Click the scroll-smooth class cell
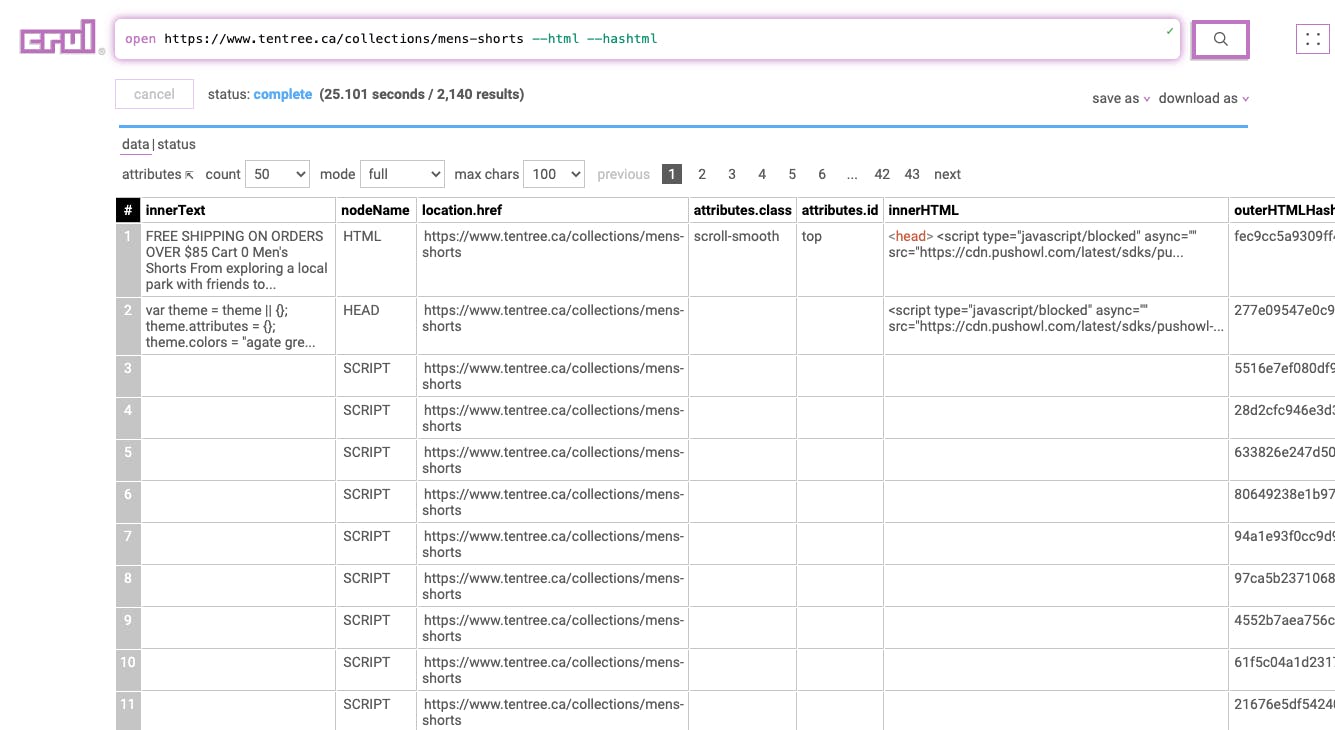1335x730 pixels. click(x=743, y=260)
